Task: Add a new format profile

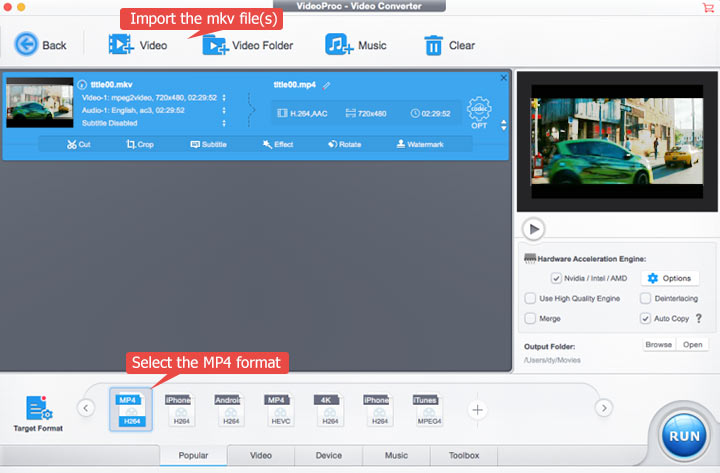Action: pyautogui.click(x=478, y=410)
